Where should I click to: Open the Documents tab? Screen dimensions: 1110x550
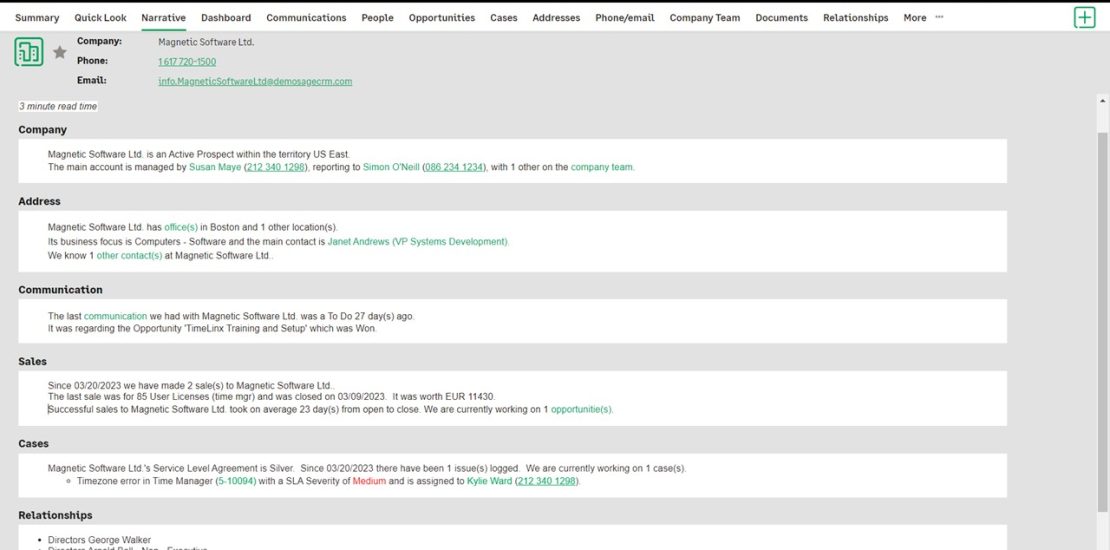pos(782,18)
